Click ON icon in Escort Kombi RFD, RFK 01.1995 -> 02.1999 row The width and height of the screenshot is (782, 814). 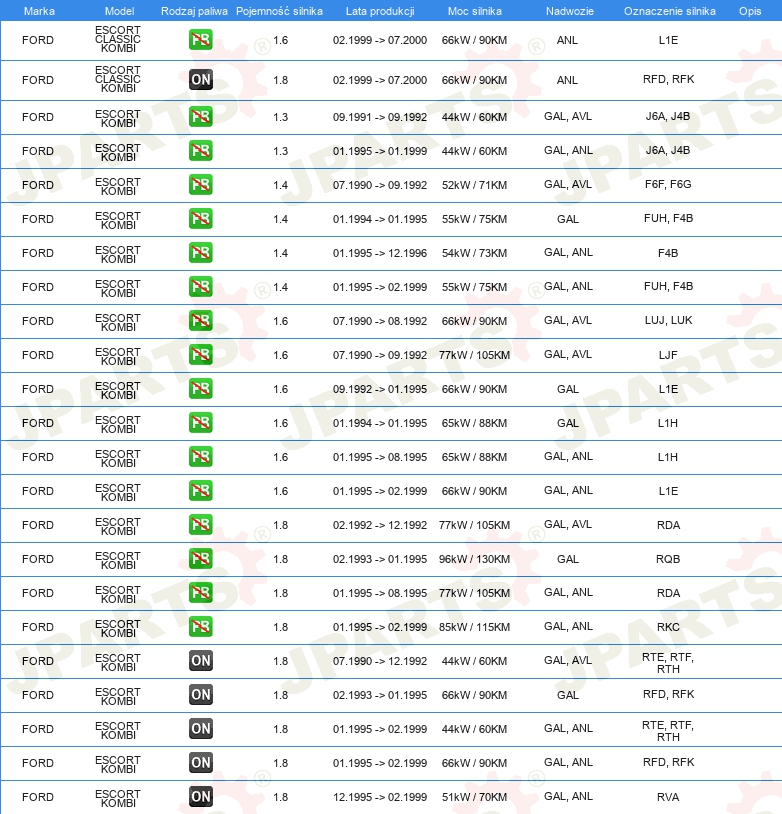tap(200, 763)
